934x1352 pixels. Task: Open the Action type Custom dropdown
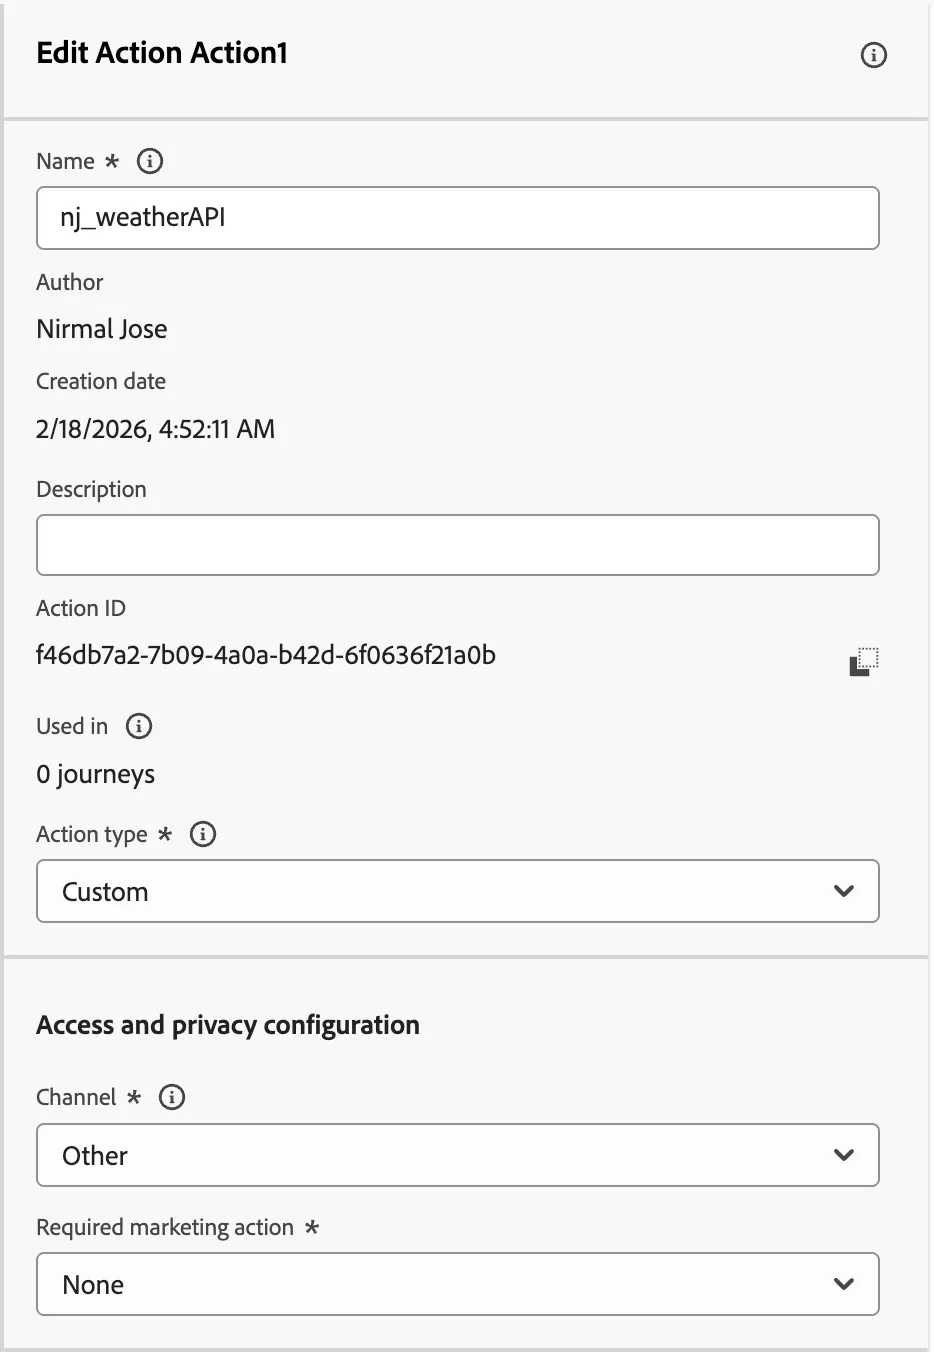click(x=458, y=891)
